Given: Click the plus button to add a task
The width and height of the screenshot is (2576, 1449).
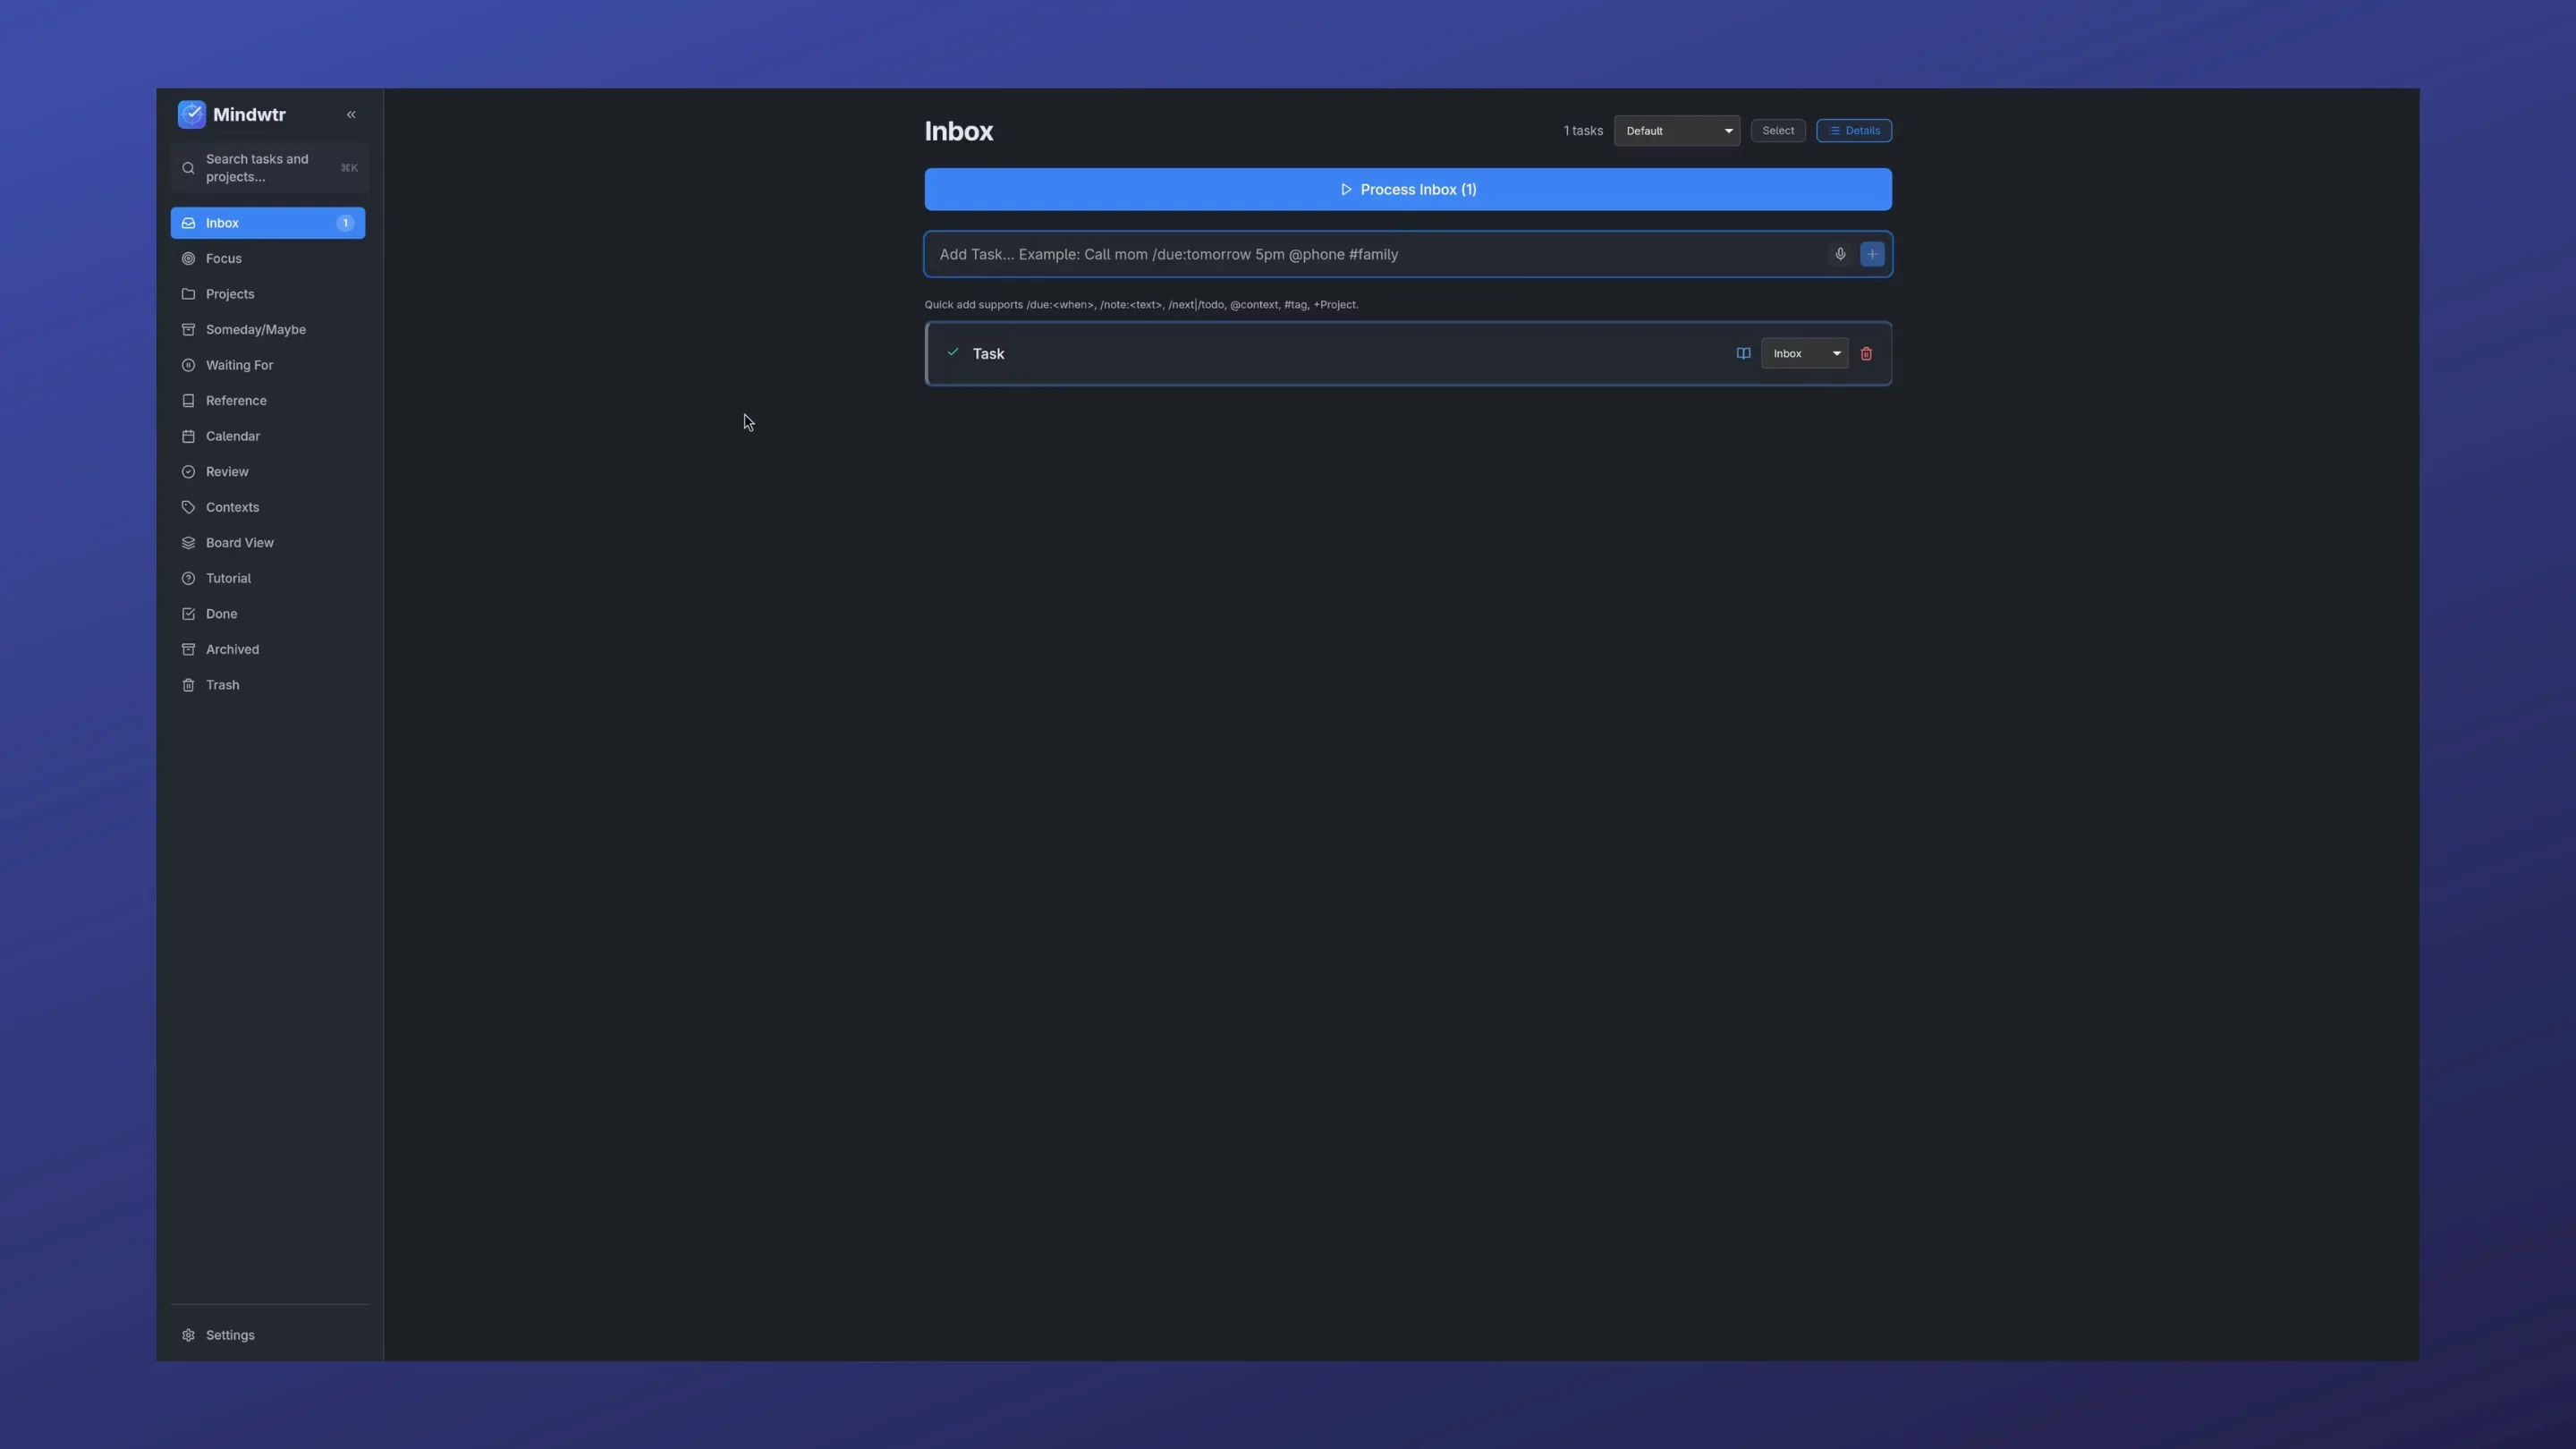Looking at the screenshot, I should point(1871,254).
